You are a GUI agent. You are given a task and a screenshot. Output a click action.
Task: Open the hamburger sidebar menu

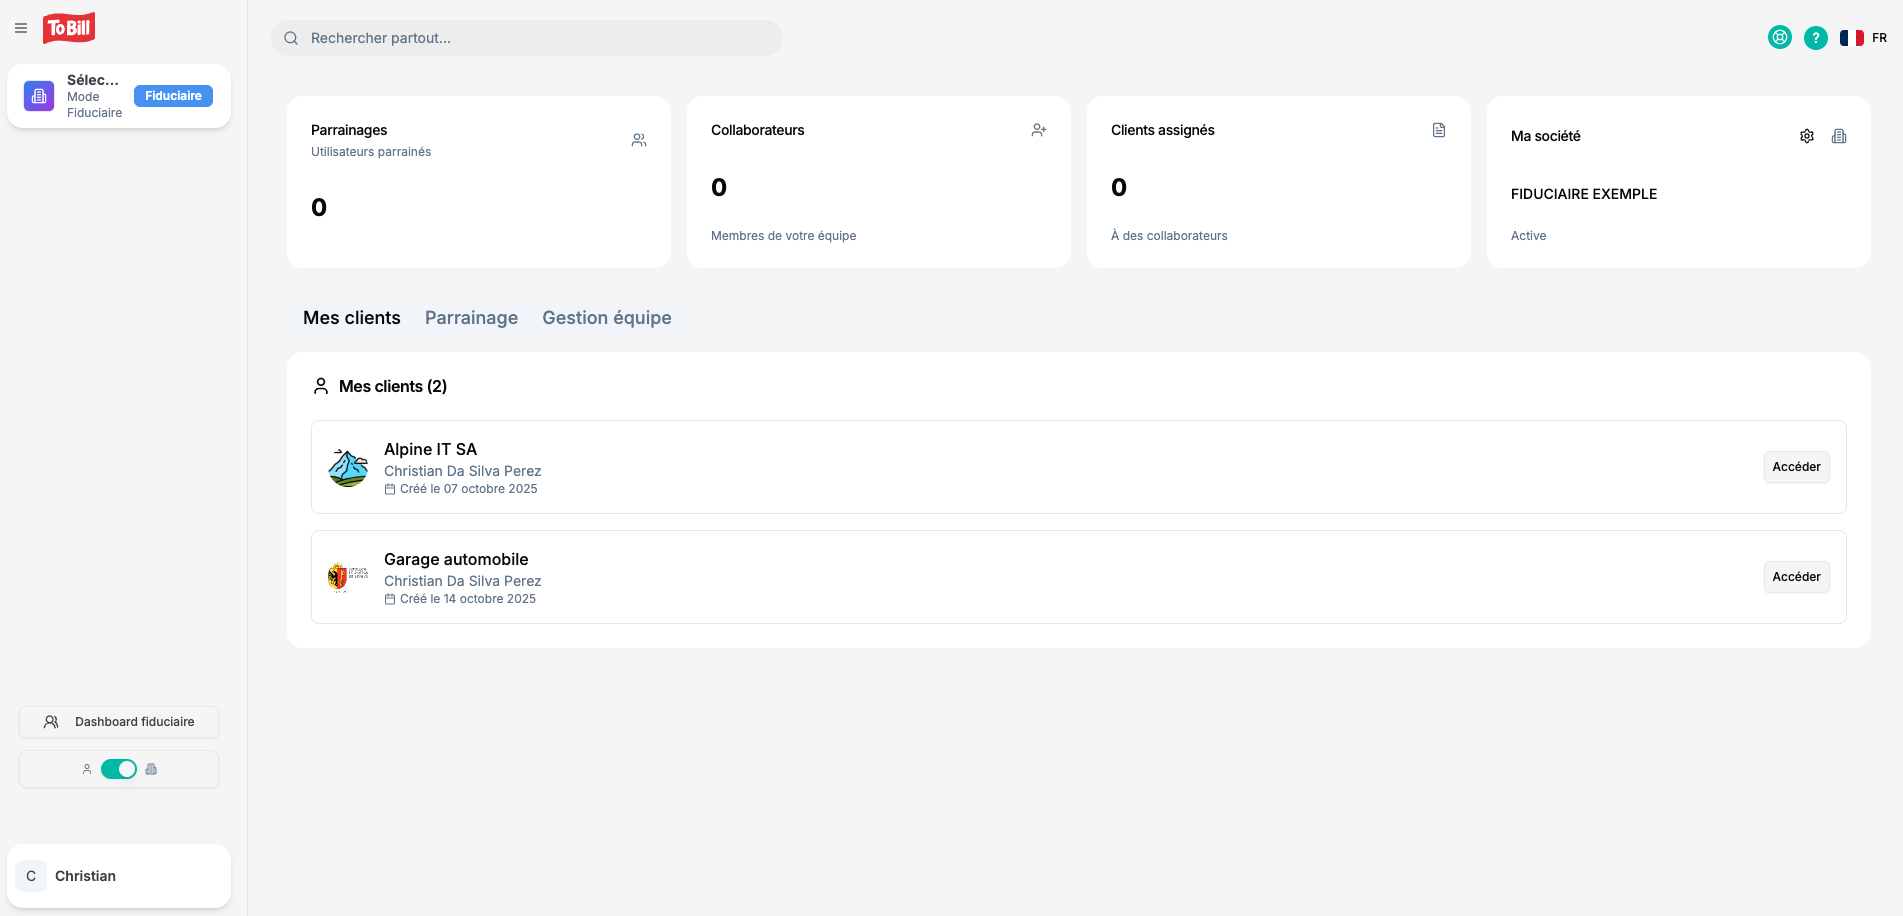click(x=21, y=28)
